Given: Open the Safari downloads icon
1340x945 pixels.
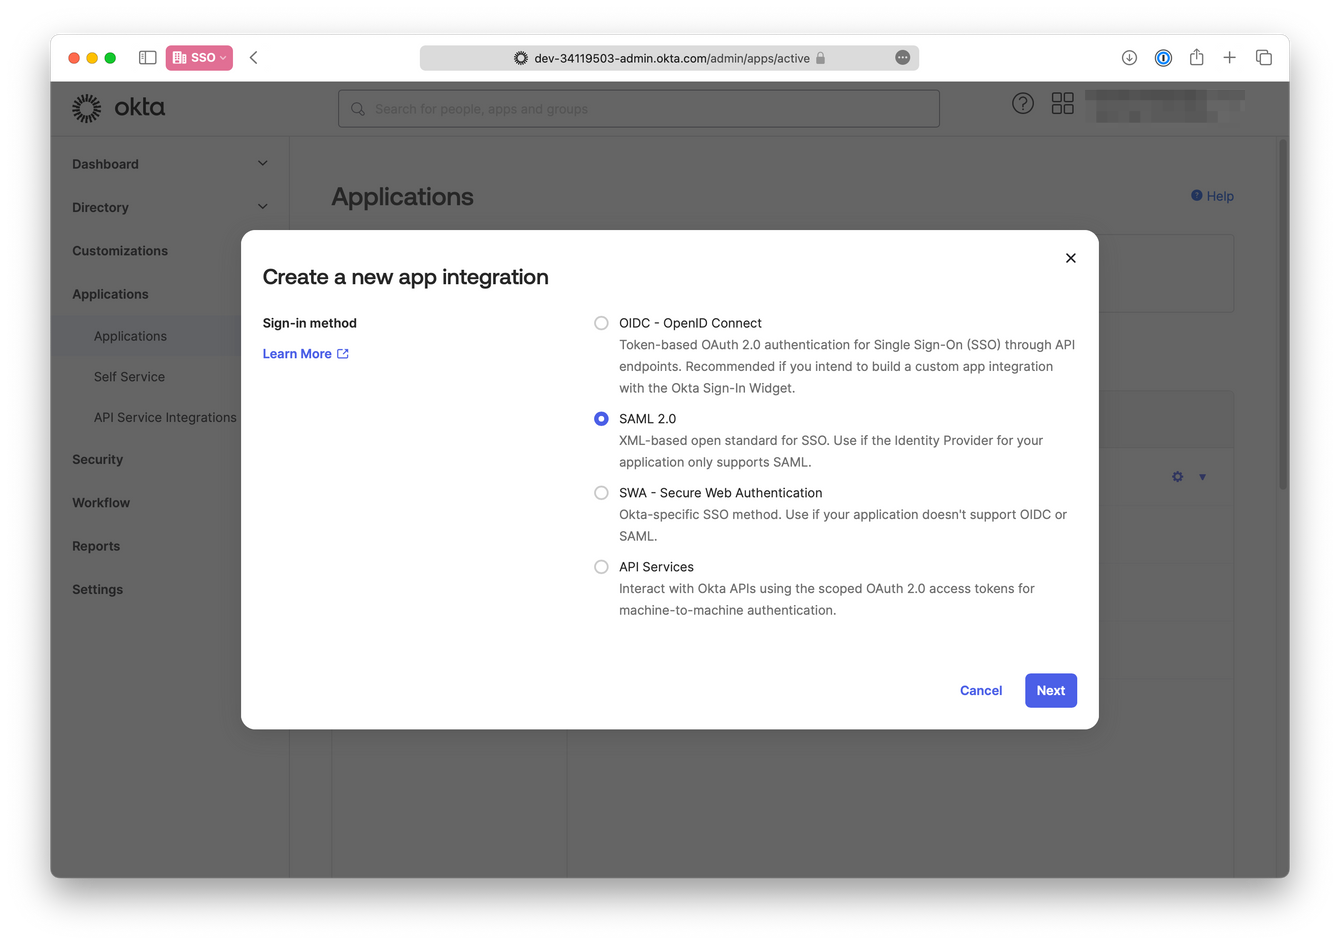Looking at the screenshot, I should (x=1129, y=58).
